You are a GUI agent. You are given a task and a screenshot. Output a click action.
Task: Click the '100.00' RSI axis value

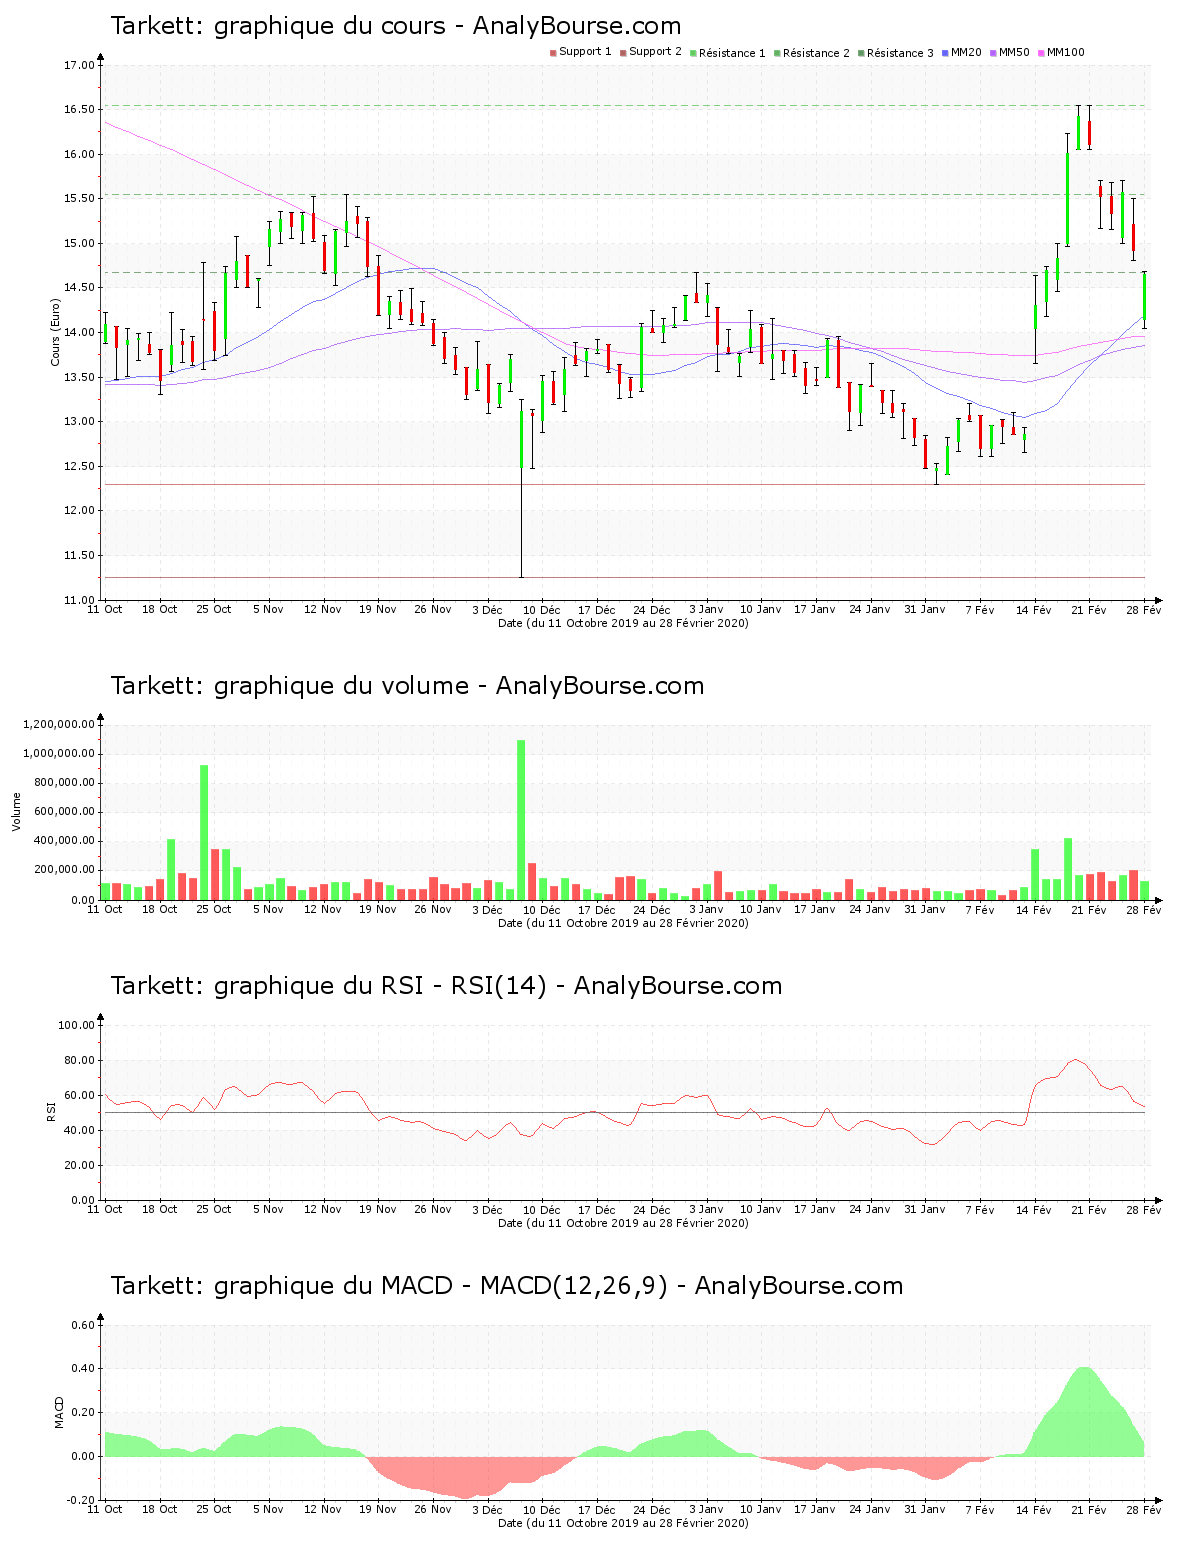point(76,1026)
